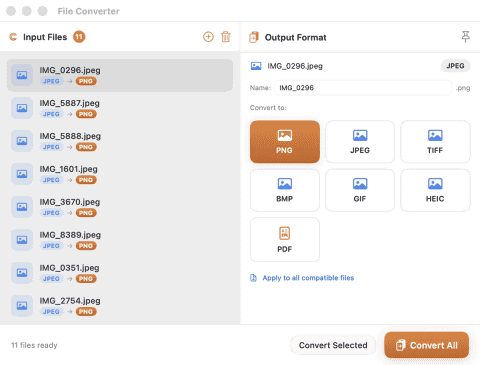Select the PNG output format
The image size is (480, 365).
pyautogui.click(x=285, y=142)
